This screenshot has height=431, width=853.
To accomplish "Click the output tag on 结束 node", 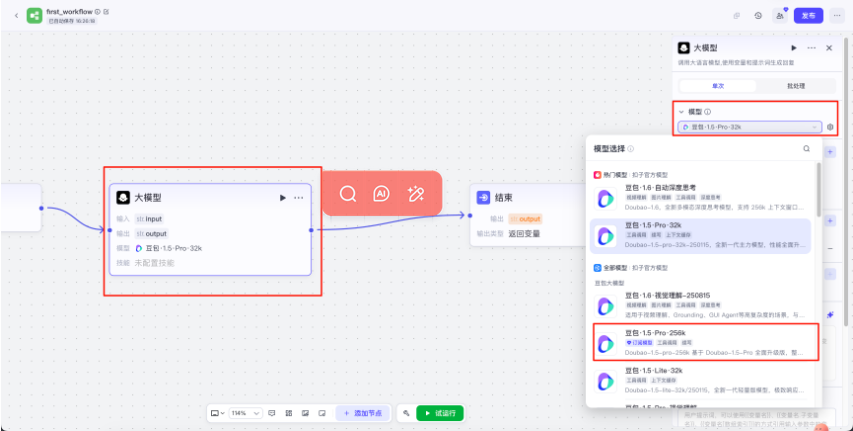I will [526, 219].
